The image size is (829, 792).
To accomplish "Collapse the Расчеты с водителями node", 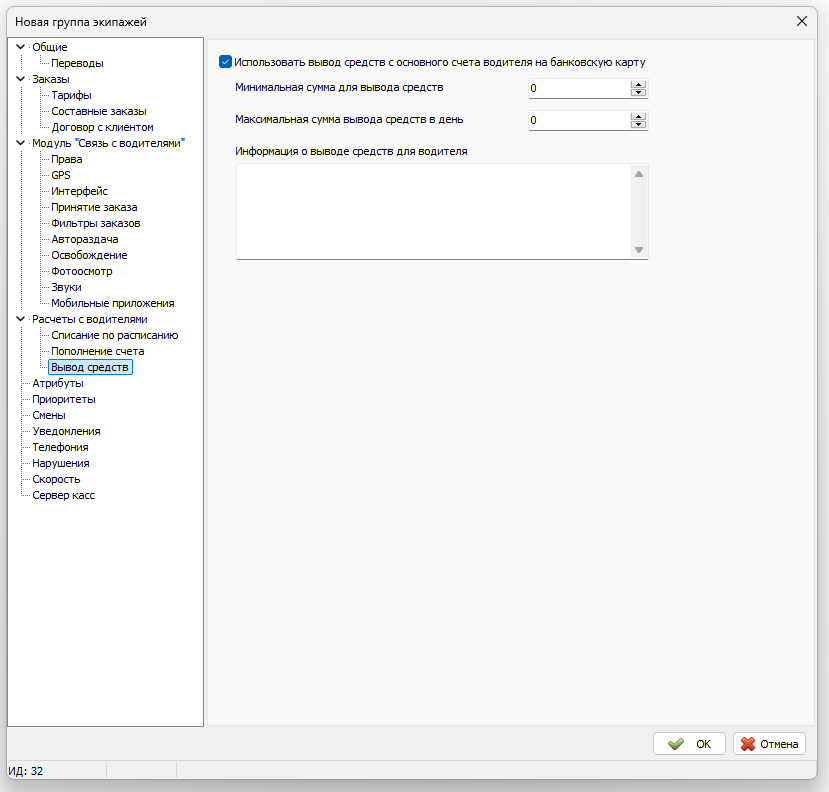I will 20,319.
